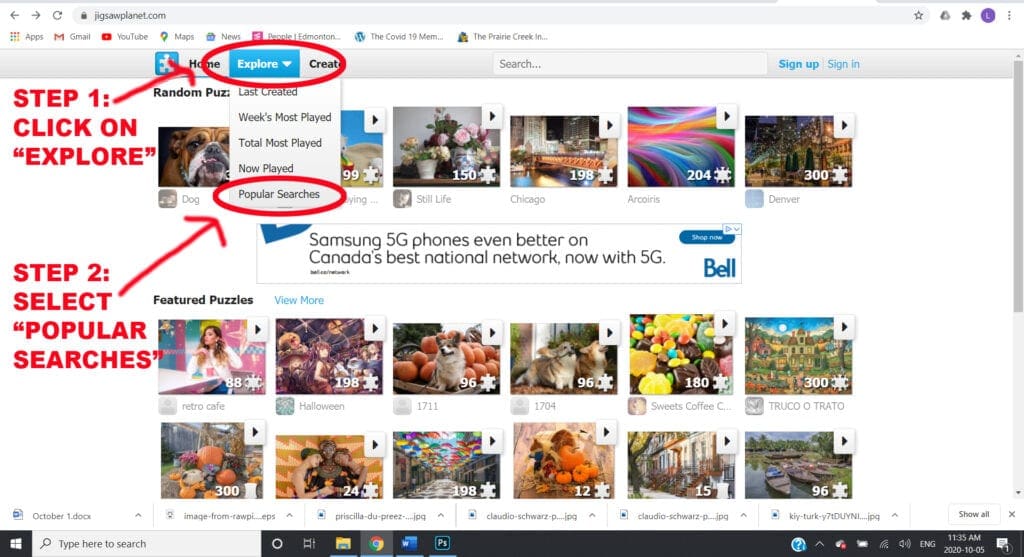The height and width of the screenshot is (557, 1024).
Task: Click Show all downloads button
Action: (974, 515)
